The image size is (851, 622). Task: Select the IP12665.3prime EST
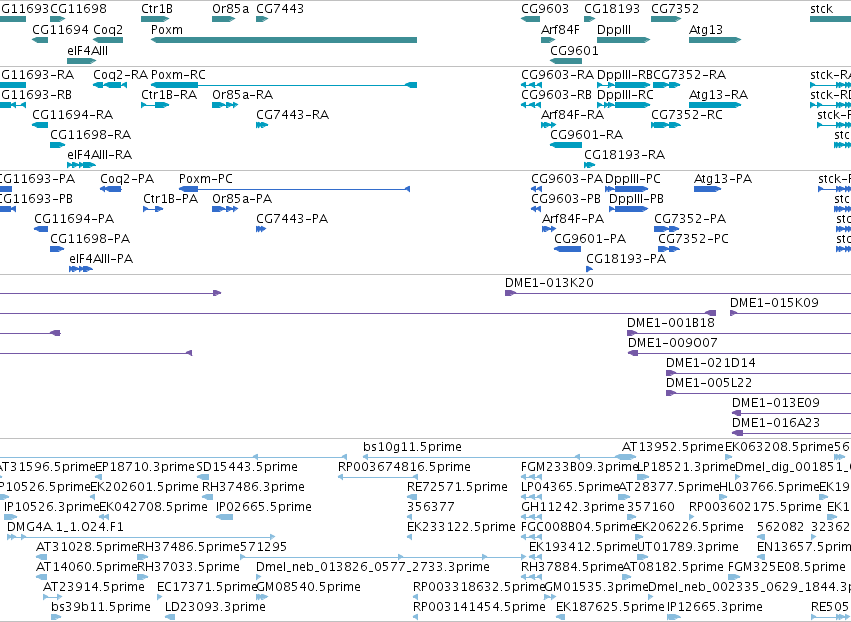[674, 617]
